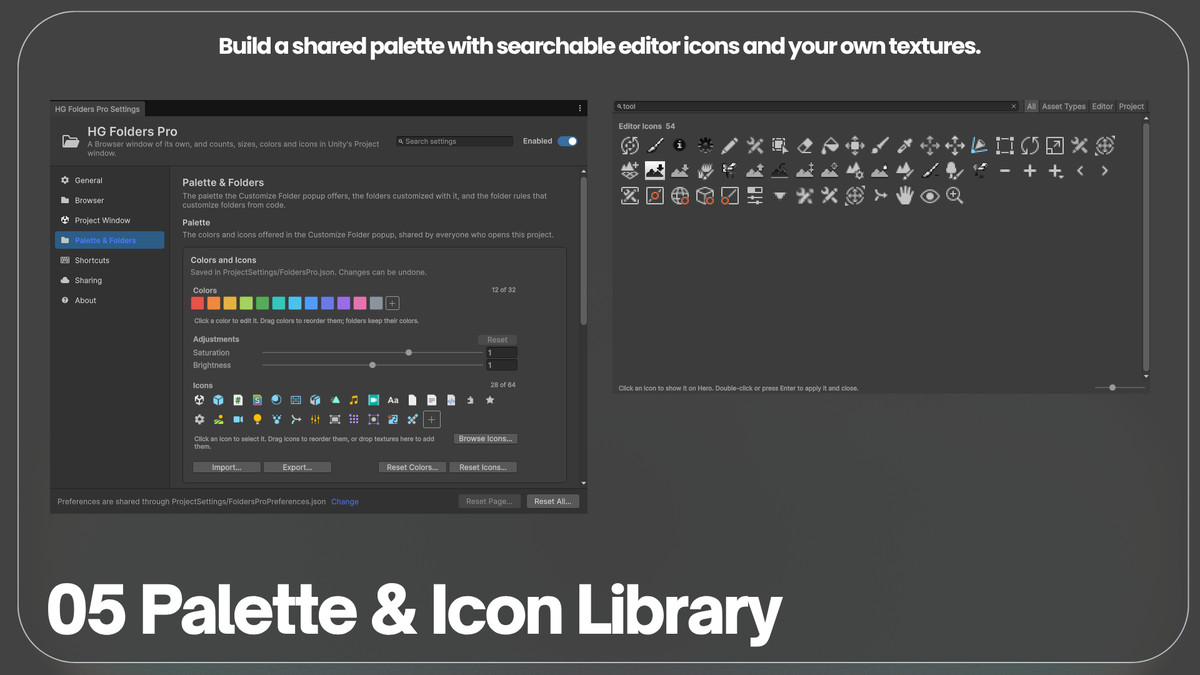Pick the eraser icon in Editor Icons
1200x675 pixels.
pos(805,146)
